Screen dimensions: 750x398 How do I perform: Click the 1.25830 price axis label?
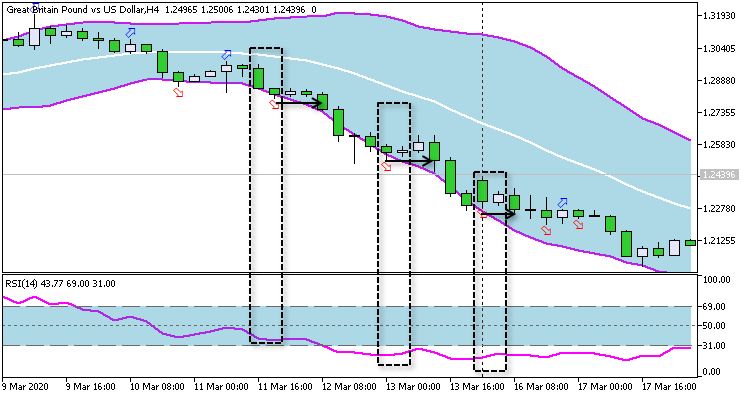coord(718,144)
